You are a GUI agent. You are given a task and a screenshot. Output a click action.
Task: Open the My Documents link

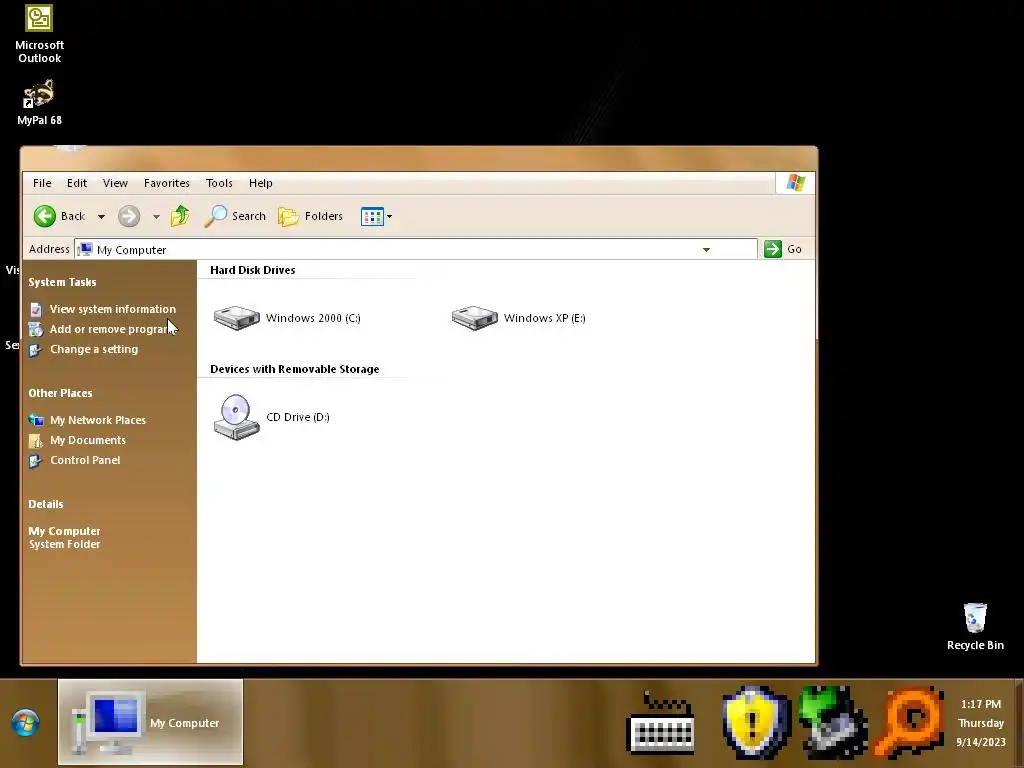(x=88, y=440)
